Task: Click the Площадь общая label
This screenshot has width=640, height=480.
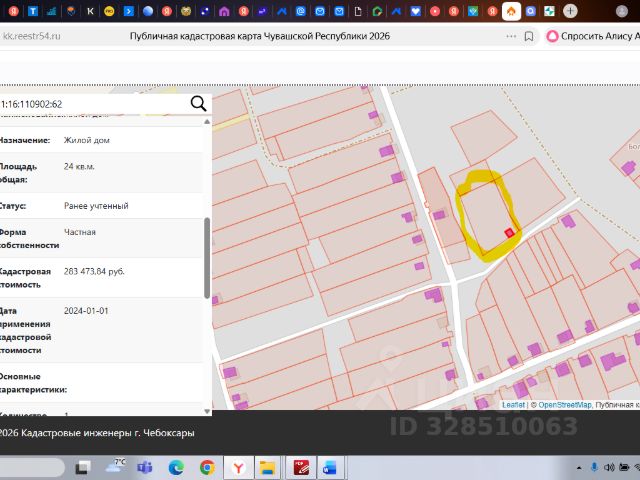Action: 19,173
